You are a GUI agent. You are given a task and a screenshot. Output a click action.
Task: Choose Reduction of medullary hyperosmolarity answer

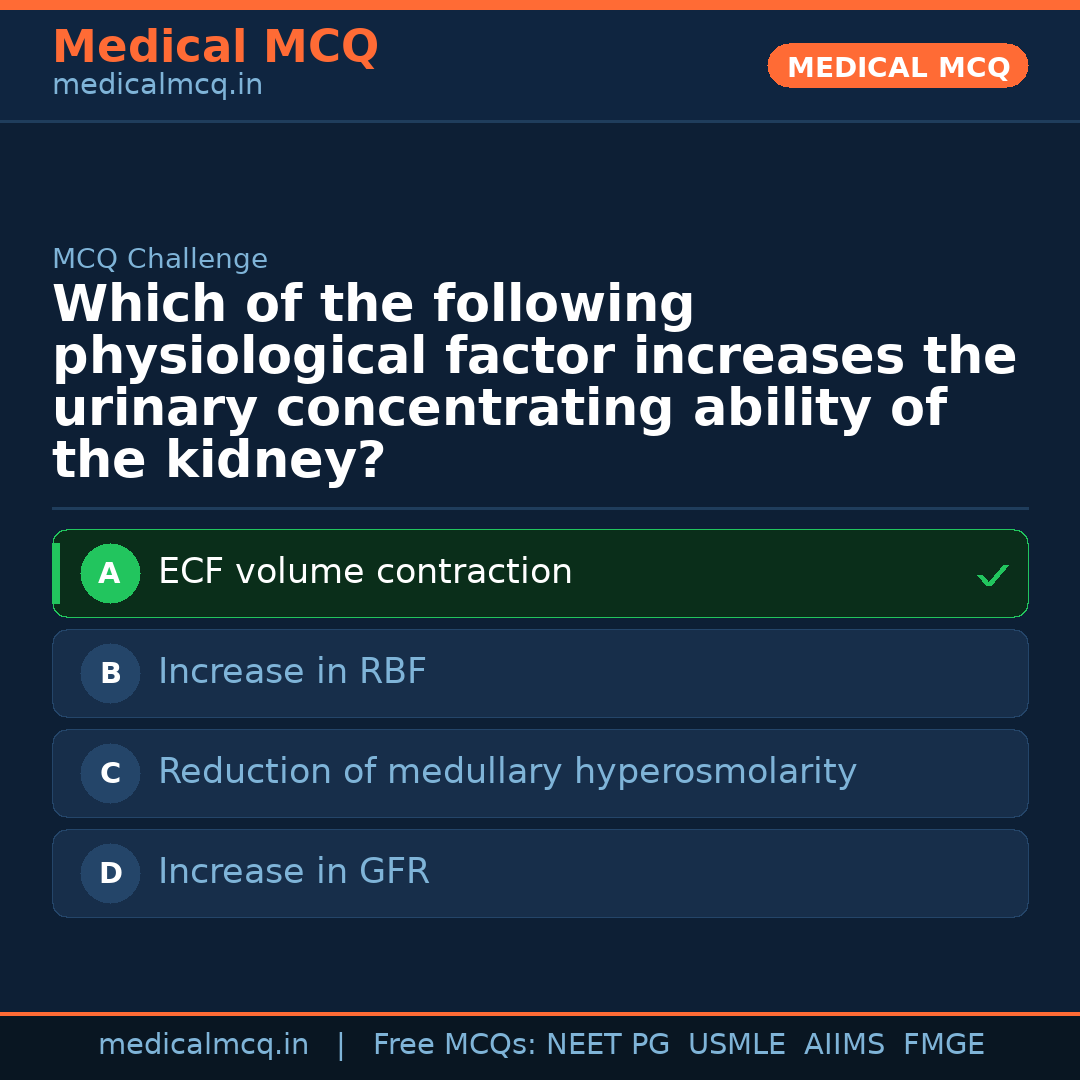(x=507, y=773)
